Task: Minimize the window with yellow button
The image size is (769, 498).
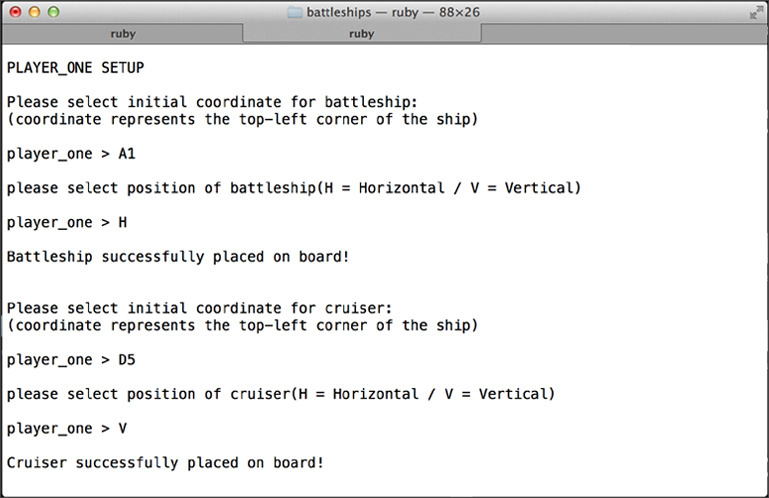Action: pyautogui.click(x=34, y=12)
